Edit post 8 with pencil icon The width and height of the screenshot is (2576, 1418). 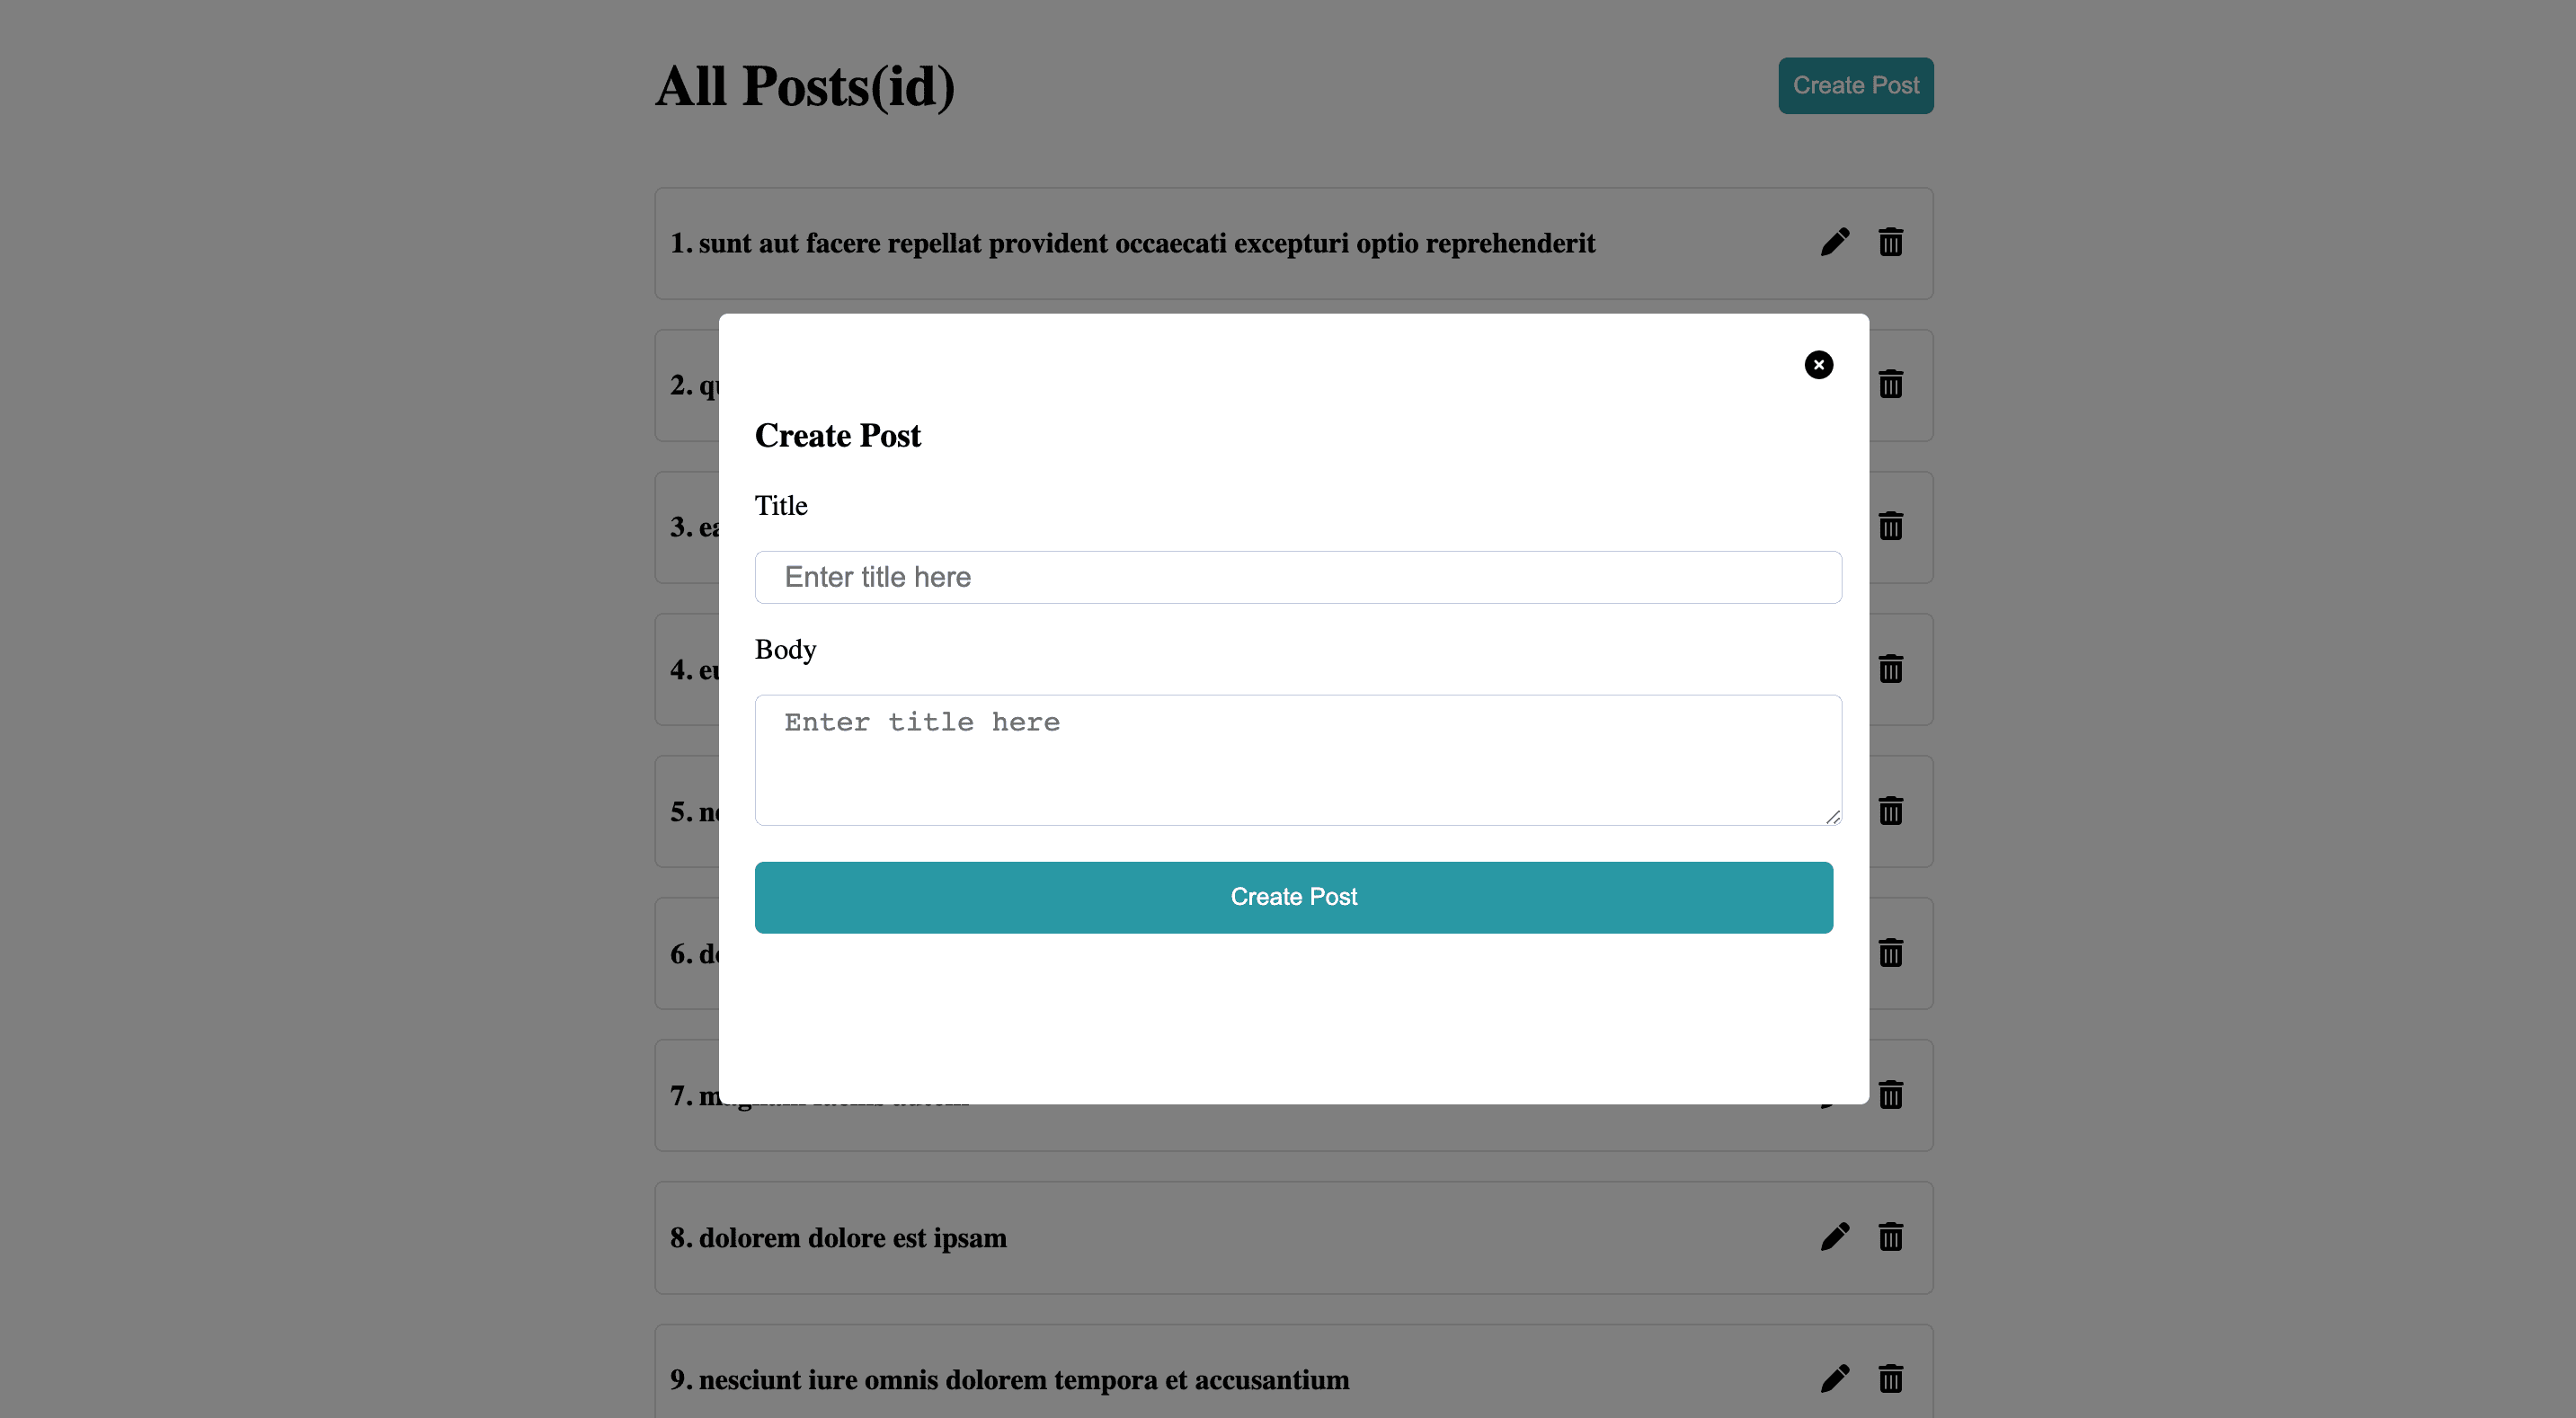point(1834,1237)
